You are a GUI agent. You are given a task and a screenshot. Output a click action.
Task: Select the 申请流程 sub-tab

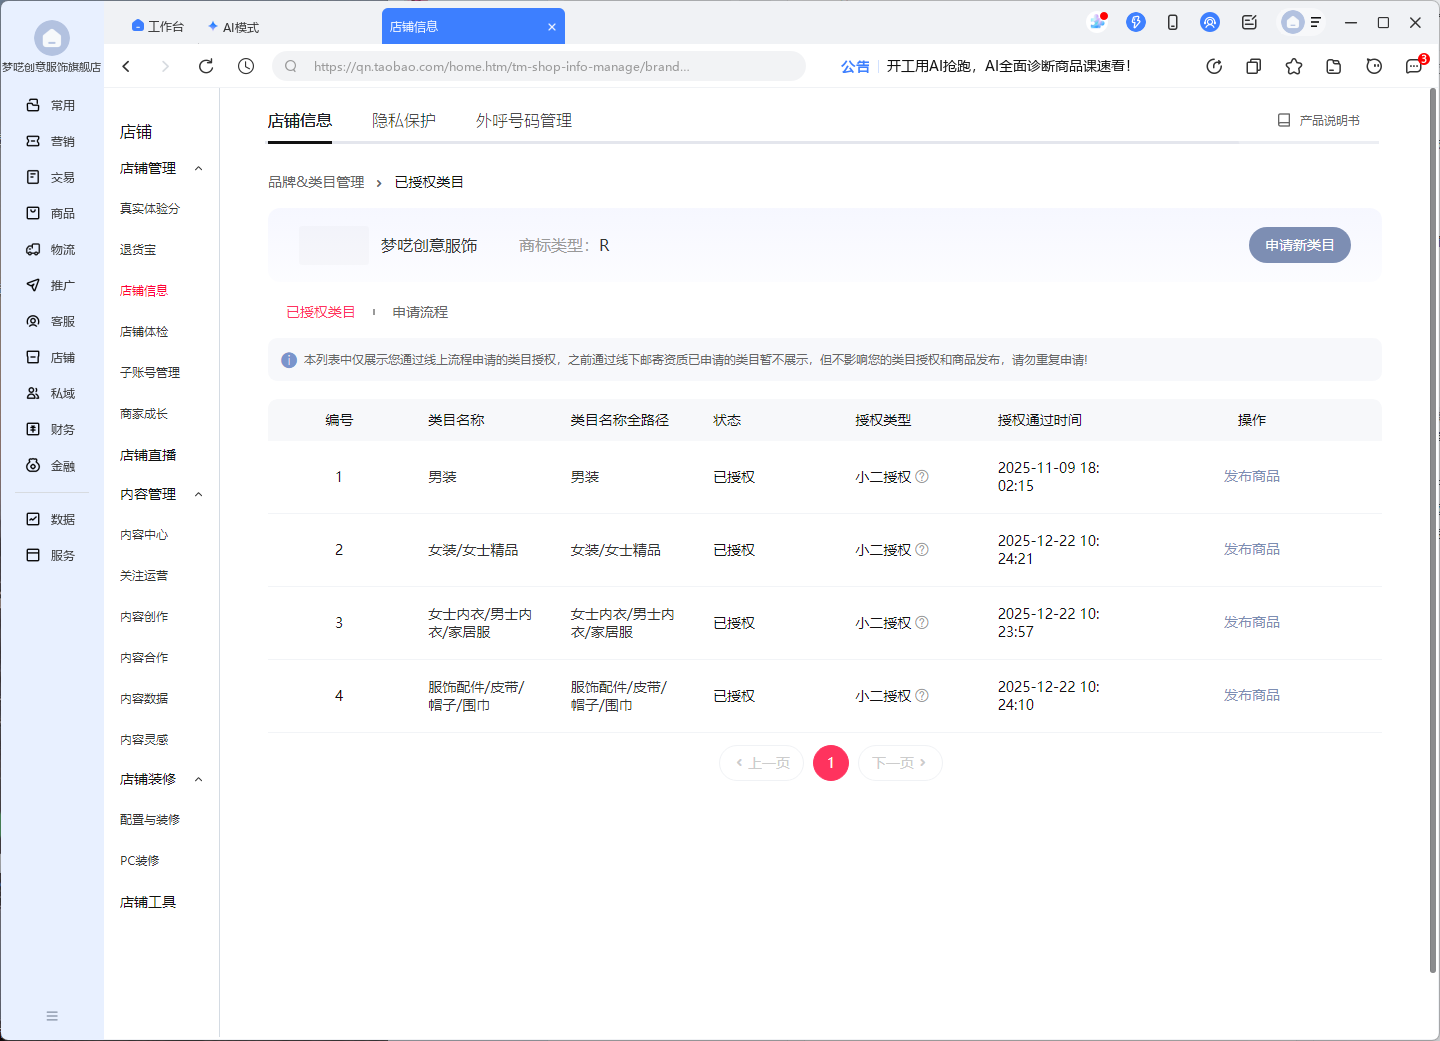(x=420, y=312)
